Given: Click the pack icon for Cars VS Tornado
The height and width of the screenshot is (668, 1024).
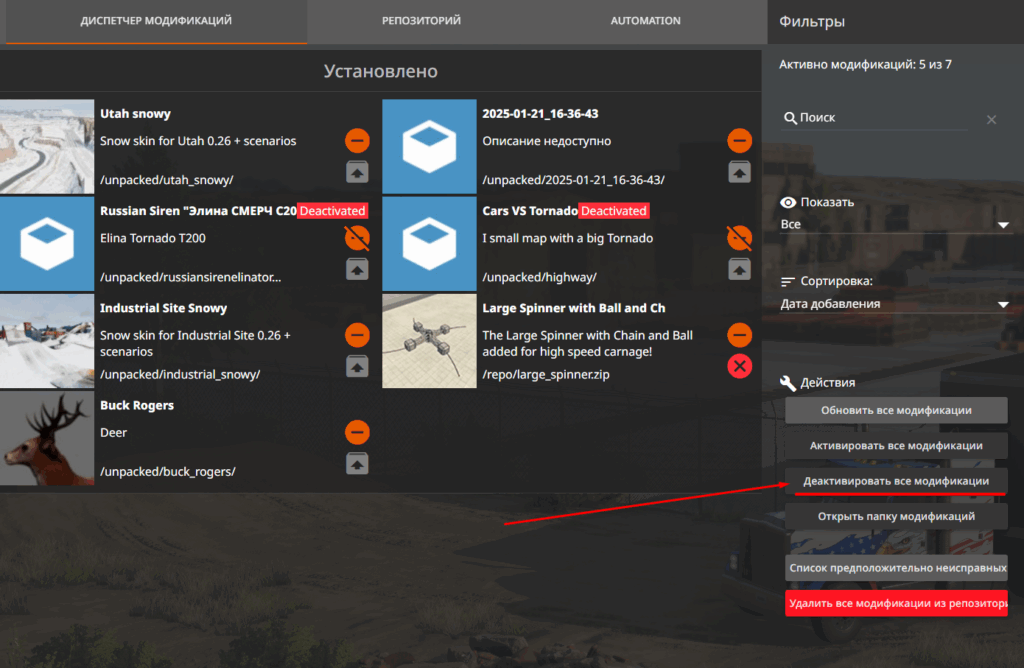Looking at the screenshot, I should pyautogui.click(x=739, y=269).
